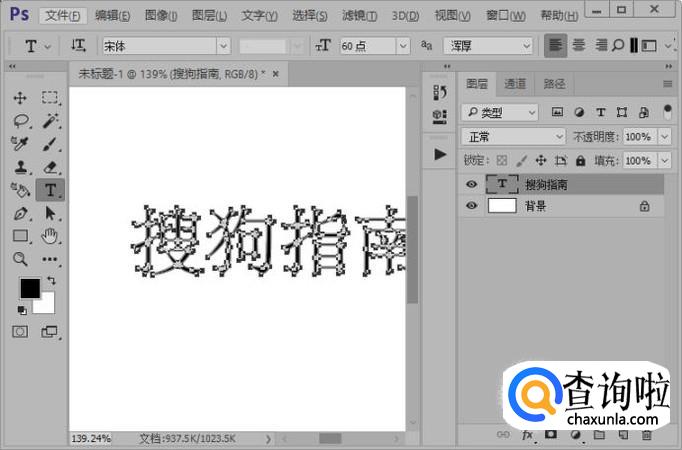Open the History panel icon
This screenshot has height=450, width=682.
pos(439,93)
